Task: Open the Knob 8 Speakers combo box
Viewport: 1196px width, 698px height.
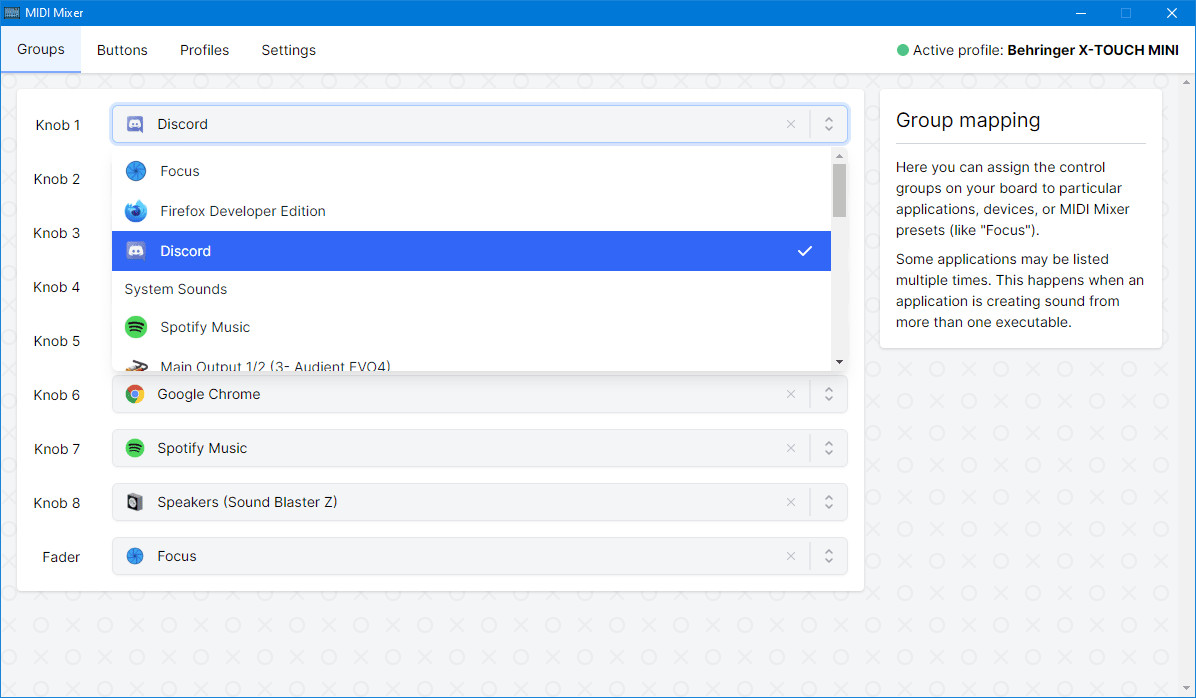Action: [479, 503]
